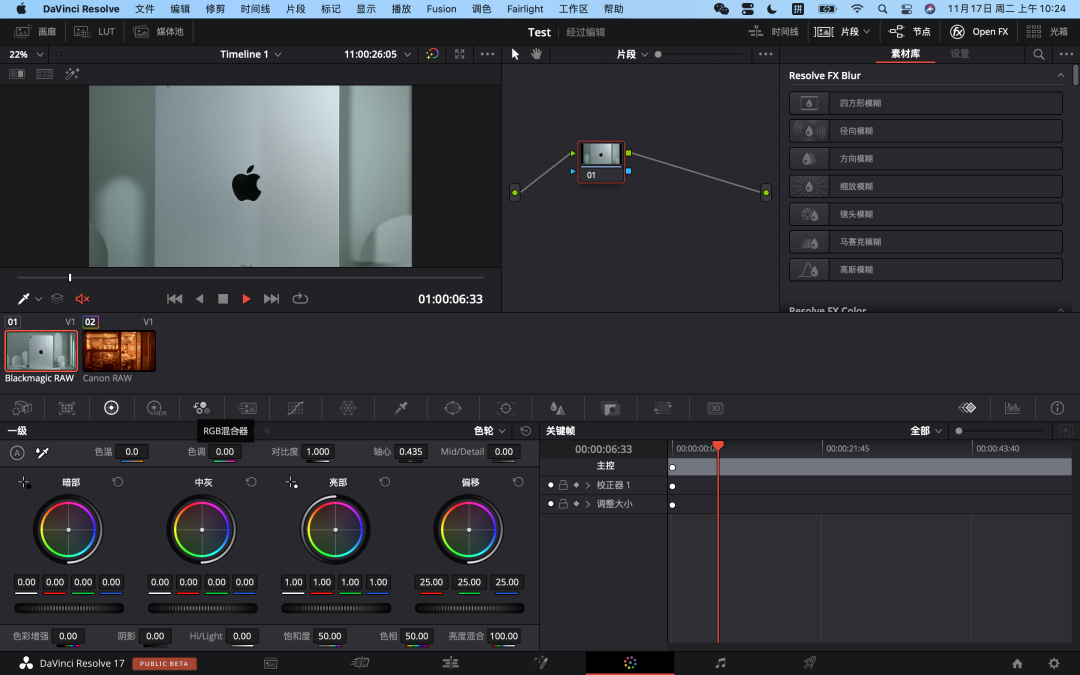Screen dimensions: 1080x675
Task: Open the Qualifier eyedropper palette
Action: pos(401,408)
